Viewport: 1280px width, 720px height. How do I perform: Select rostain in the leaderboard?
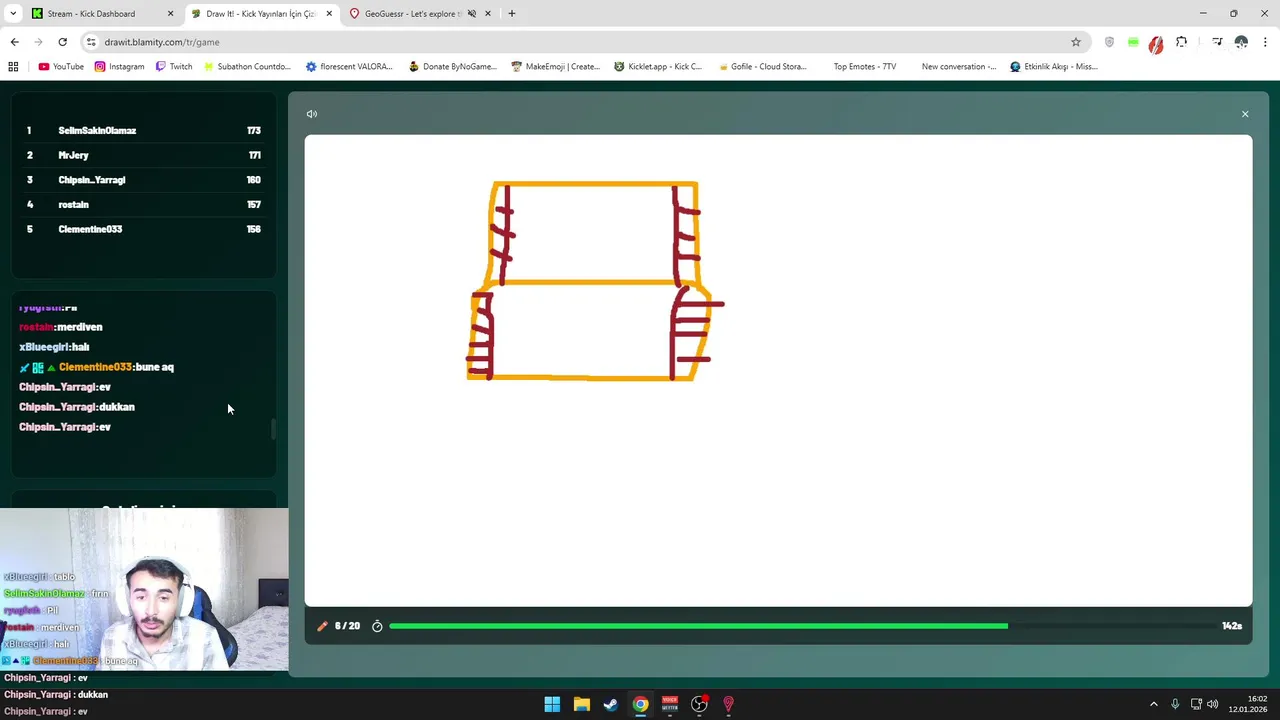coord(143,205)
